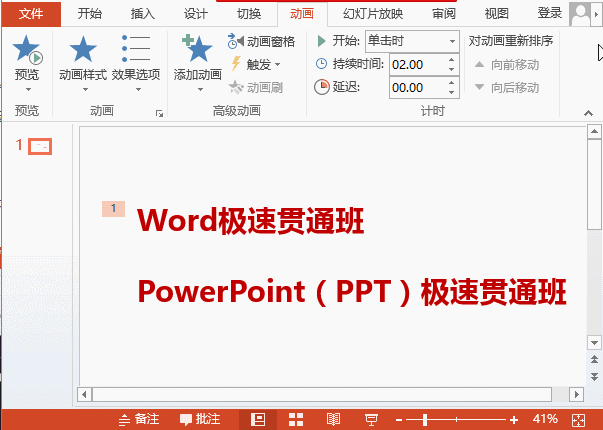Image resolution: width=603 pixels, height=430 pixels.
Task: Click the Preview animation star icon
Action: coord(27,52)
